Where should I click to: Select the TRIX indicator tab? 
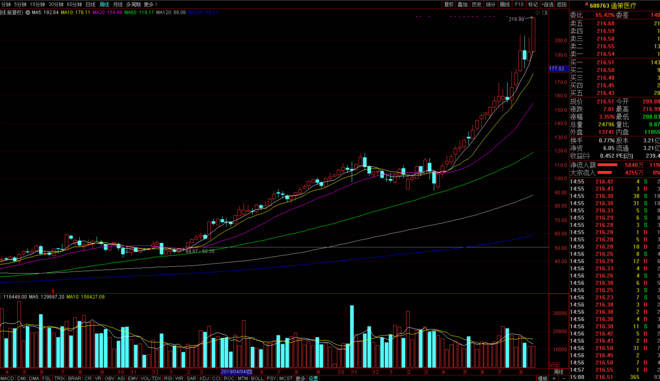point(59,378)
